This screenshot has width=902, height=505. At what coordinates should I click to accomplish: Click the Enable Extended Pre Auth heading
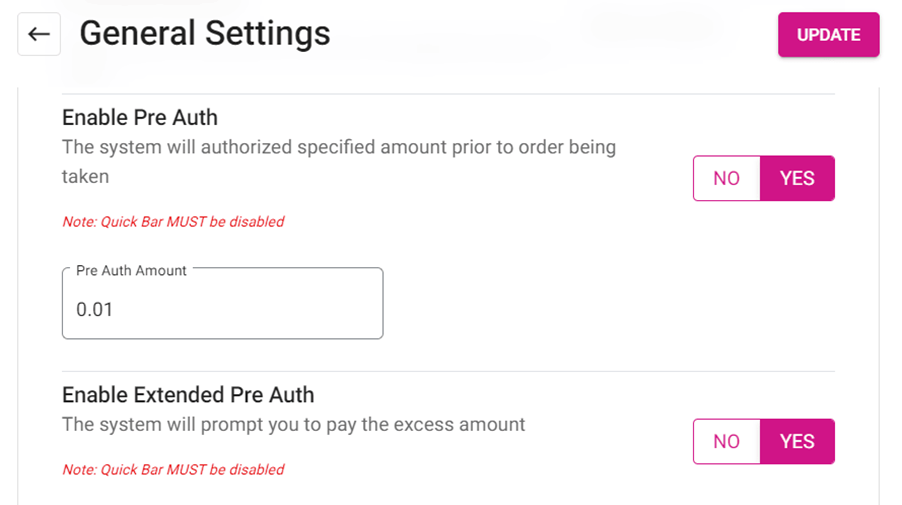(x=188, y=394)
